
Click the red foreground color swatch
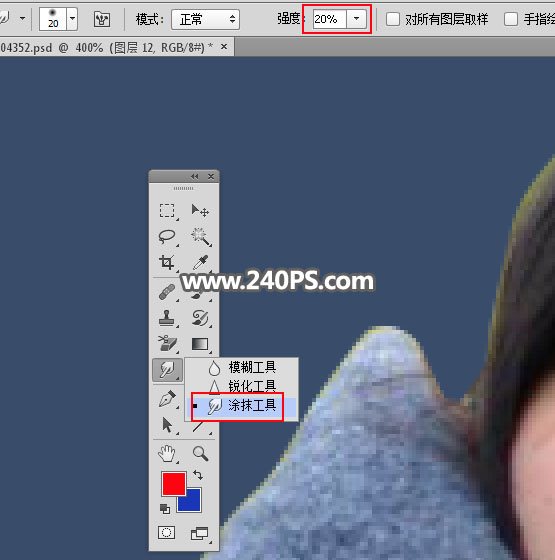(x=174, y=484)
